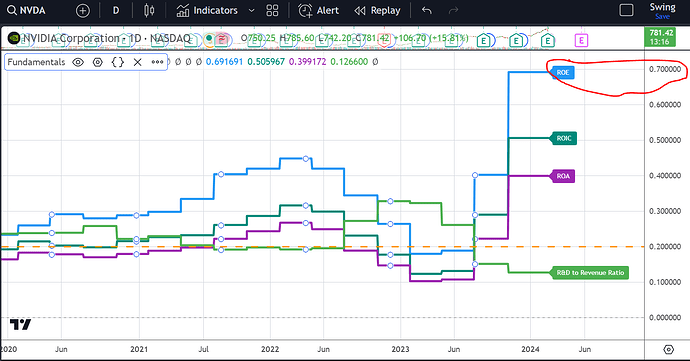Hide the Fundamentals indicator with eye icon
Viewport: 690px width, 361px height.
[78, 62]
